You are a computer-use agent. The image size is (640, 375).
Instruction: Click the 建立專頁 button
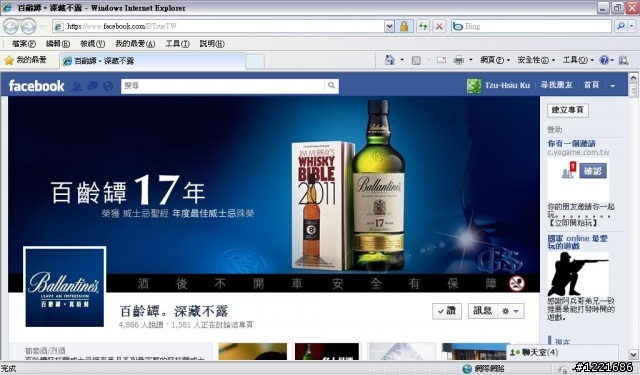(568, 110)
